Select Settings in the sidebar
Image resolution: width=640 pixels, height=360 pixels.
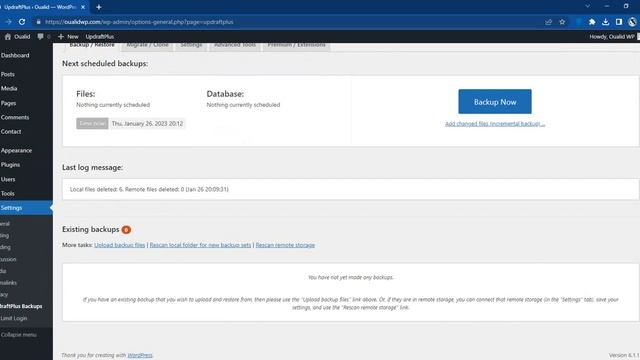pos(26,208)
